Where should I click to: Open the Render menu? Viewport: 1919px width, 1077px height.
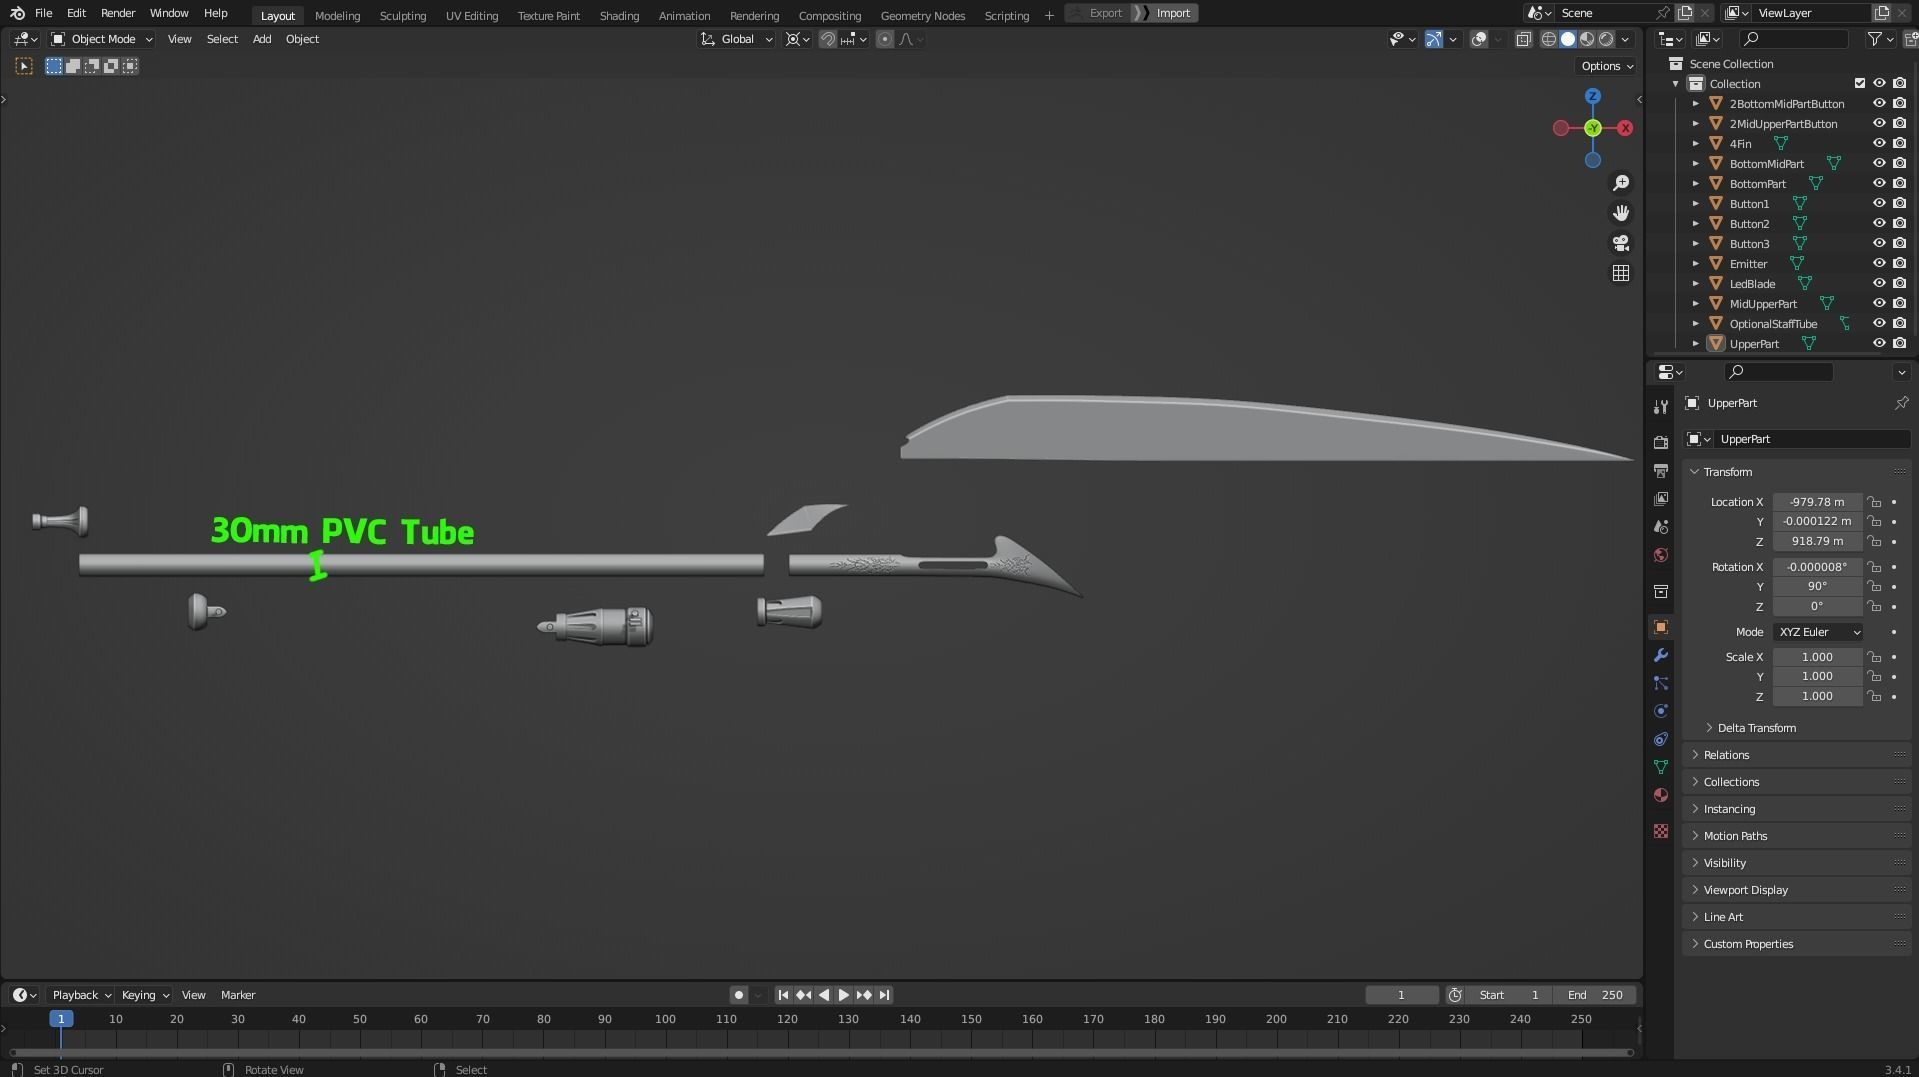[x=117, y=13]
